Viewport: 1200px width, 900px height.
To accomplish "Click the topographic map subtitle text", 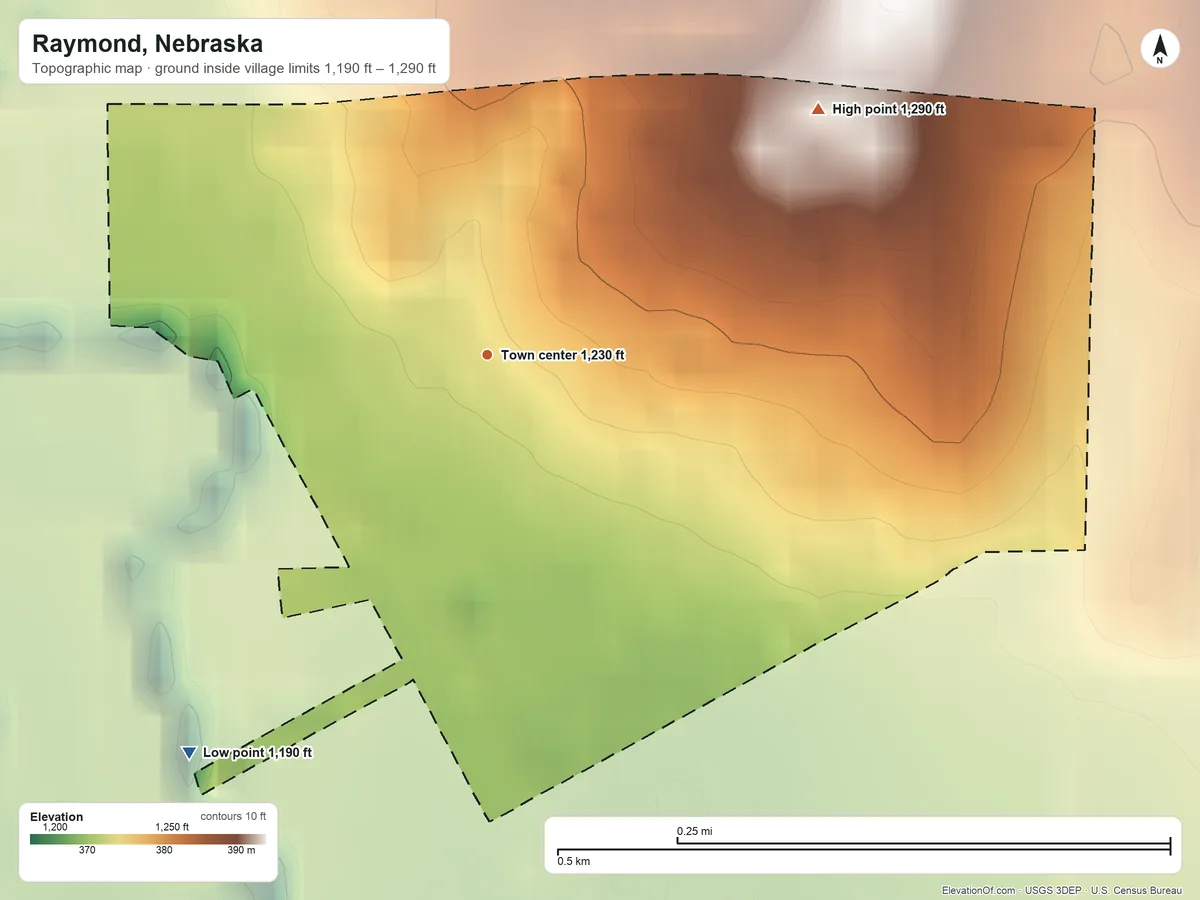I will pyautogui.click(x=234, y=70).
